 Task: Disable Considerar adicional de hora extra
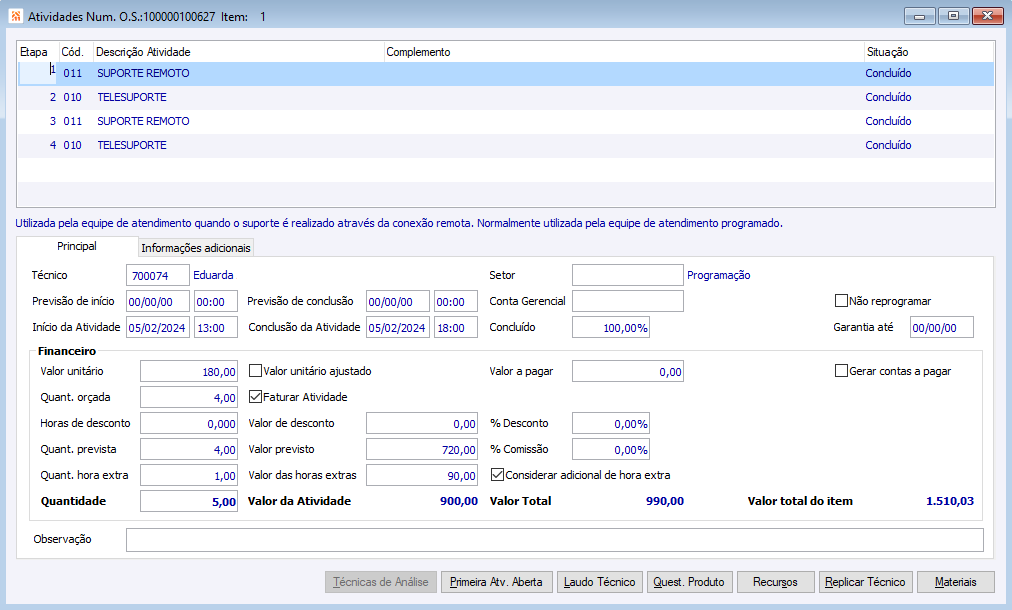(497, 475)
